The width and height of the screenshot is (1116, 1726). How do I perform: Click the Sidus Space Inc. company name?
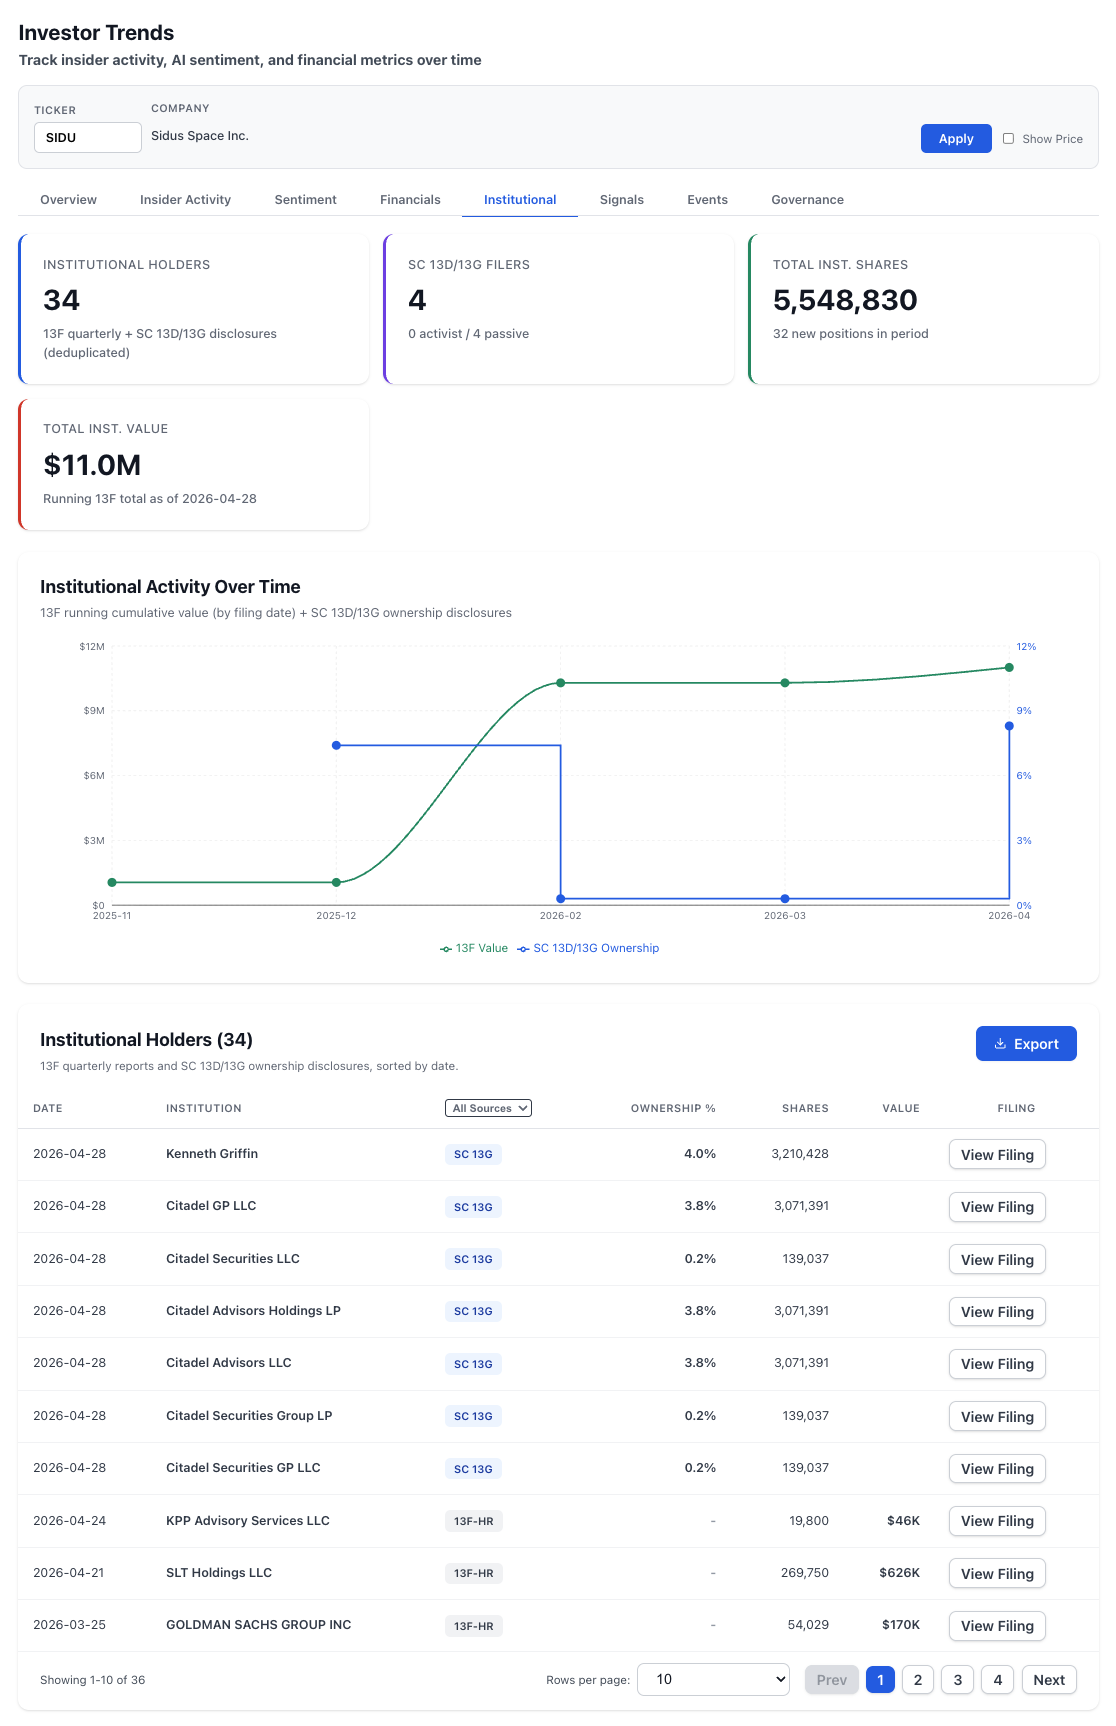(200, 136)
